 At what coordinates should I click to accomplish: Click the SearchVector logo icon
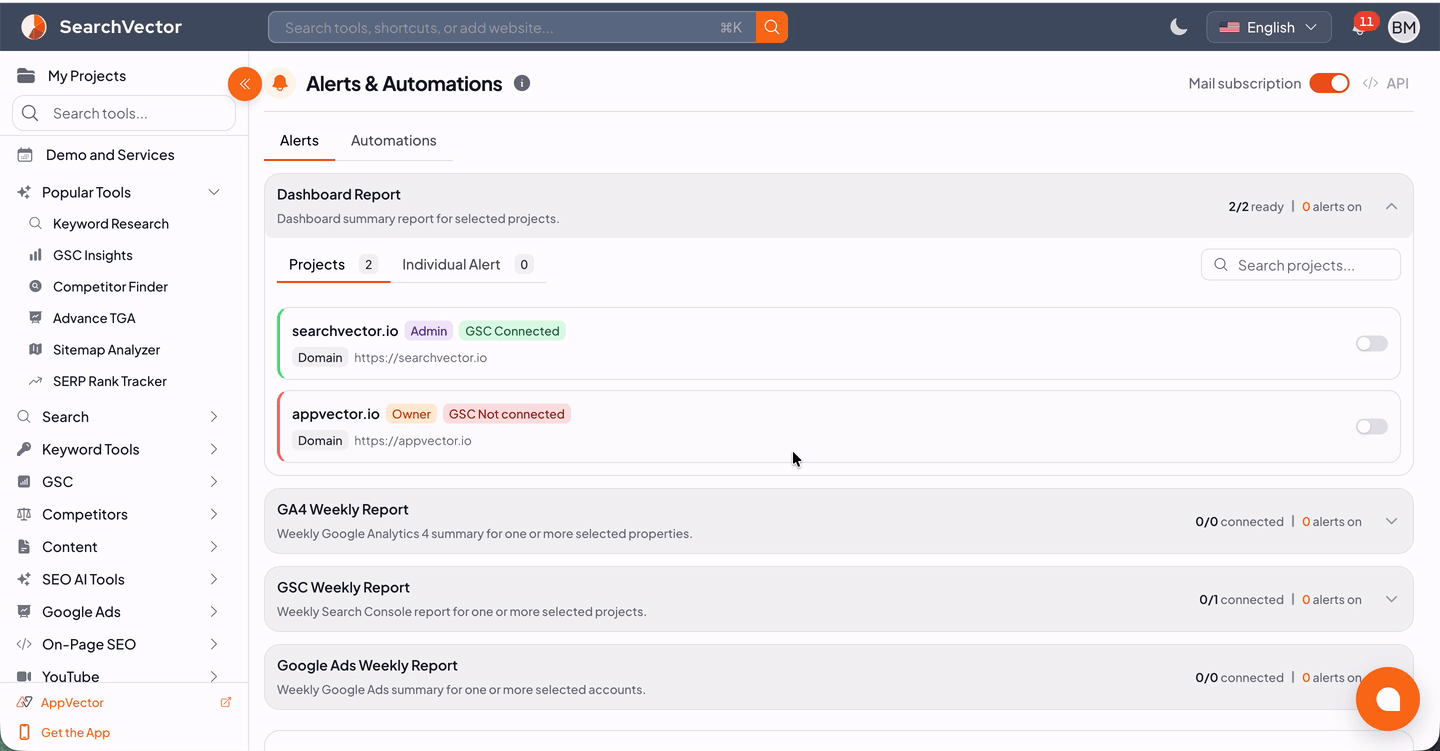(x=34, y=27)
